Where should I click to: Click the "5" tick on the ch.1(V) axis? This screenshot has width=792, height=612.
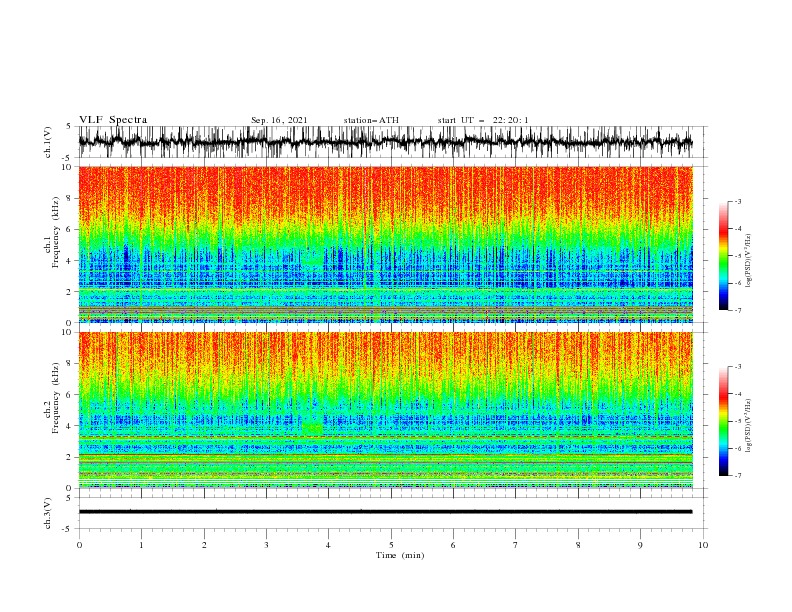tap(70, 126)
